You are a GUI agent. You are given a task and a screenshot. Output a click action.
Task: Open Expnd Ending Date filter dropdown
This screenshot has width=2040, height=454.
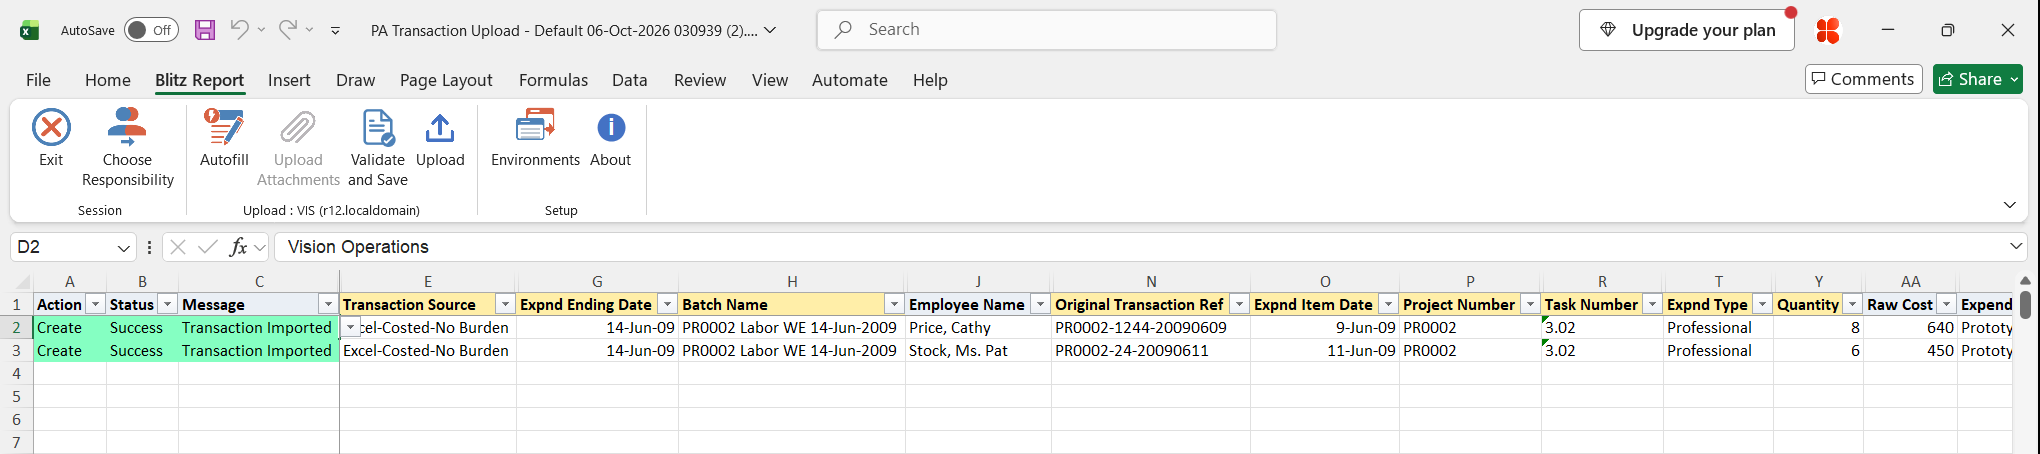coord(668,304)
